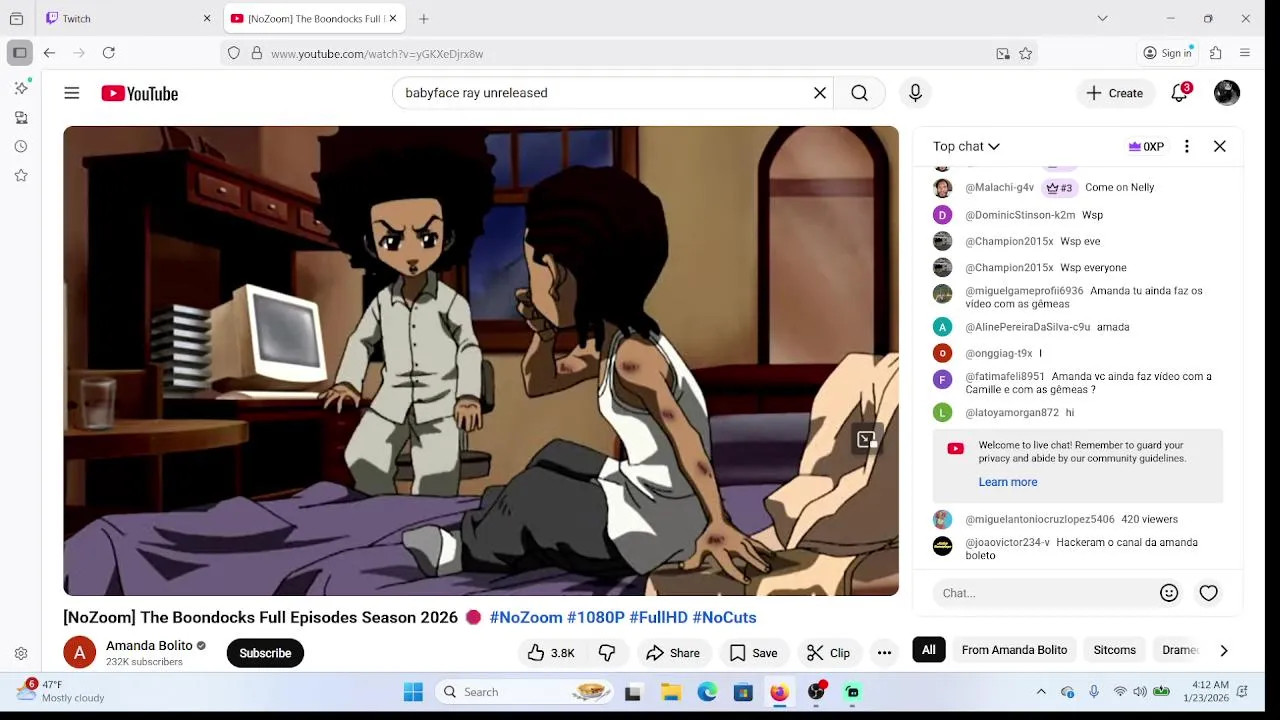Open synced tabs sidebar icon
The image size is (1280, 720).
coord(21,117)
